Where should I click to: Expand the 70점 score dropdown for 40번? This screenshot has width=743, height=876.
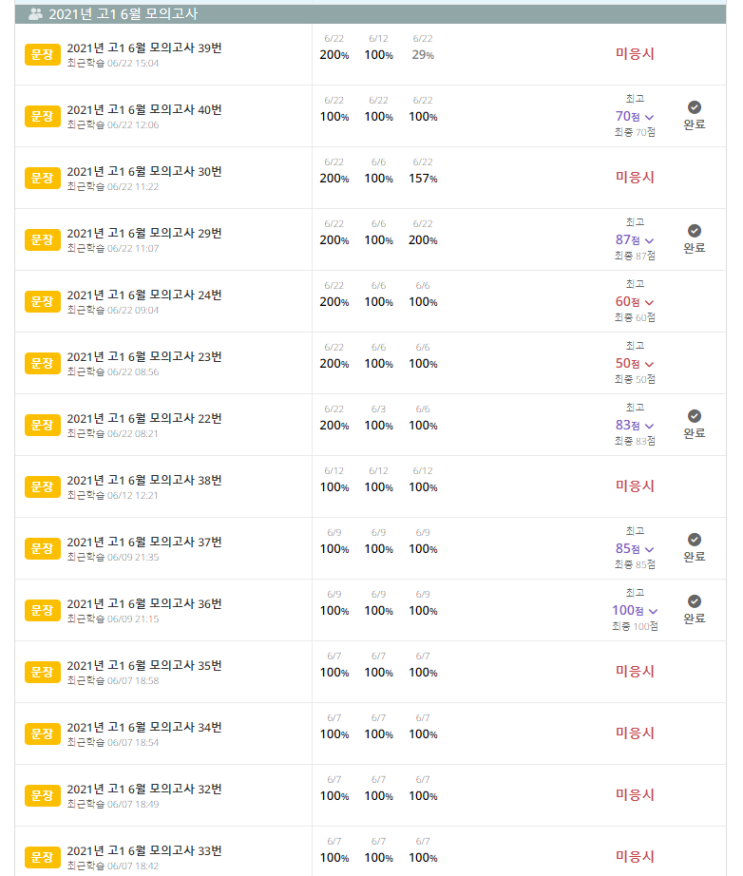[649, 117]
